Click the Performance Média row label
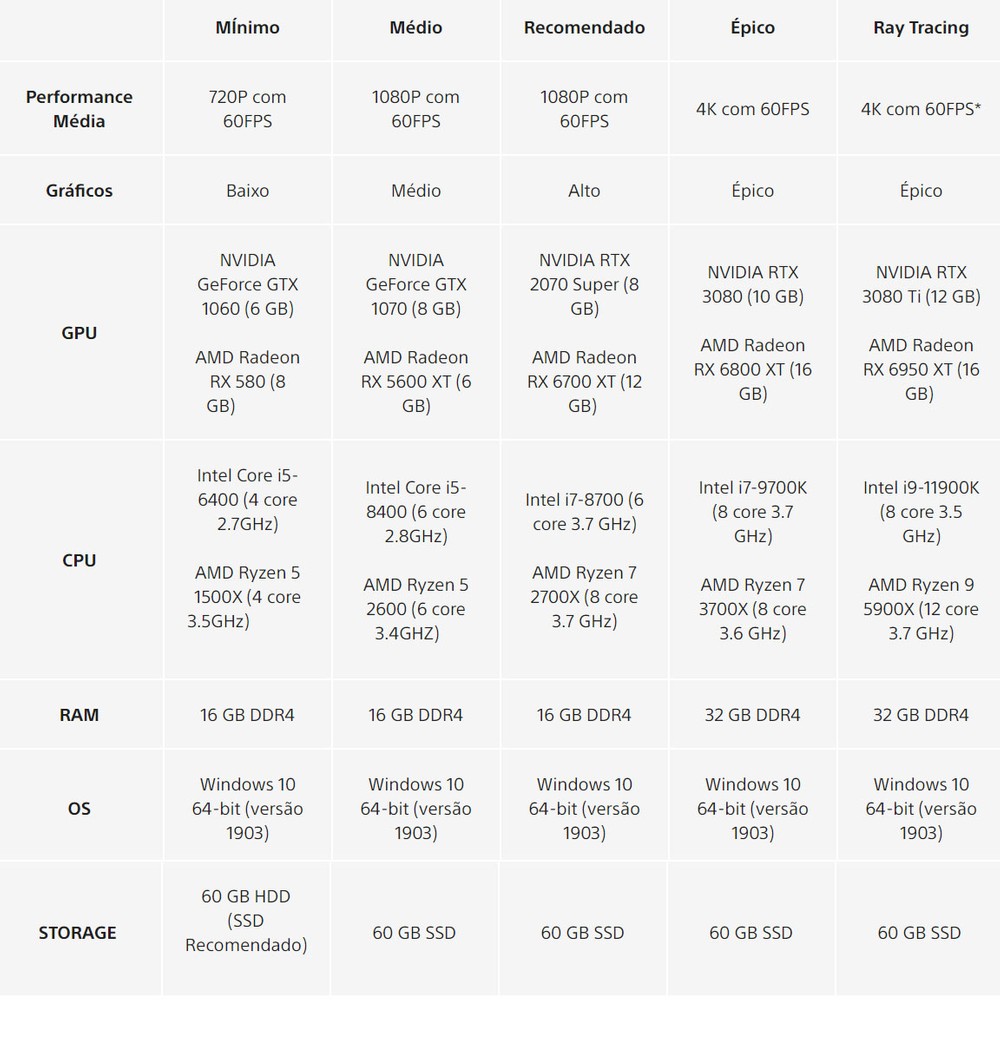1000x1042 pixels. [79, 109]
